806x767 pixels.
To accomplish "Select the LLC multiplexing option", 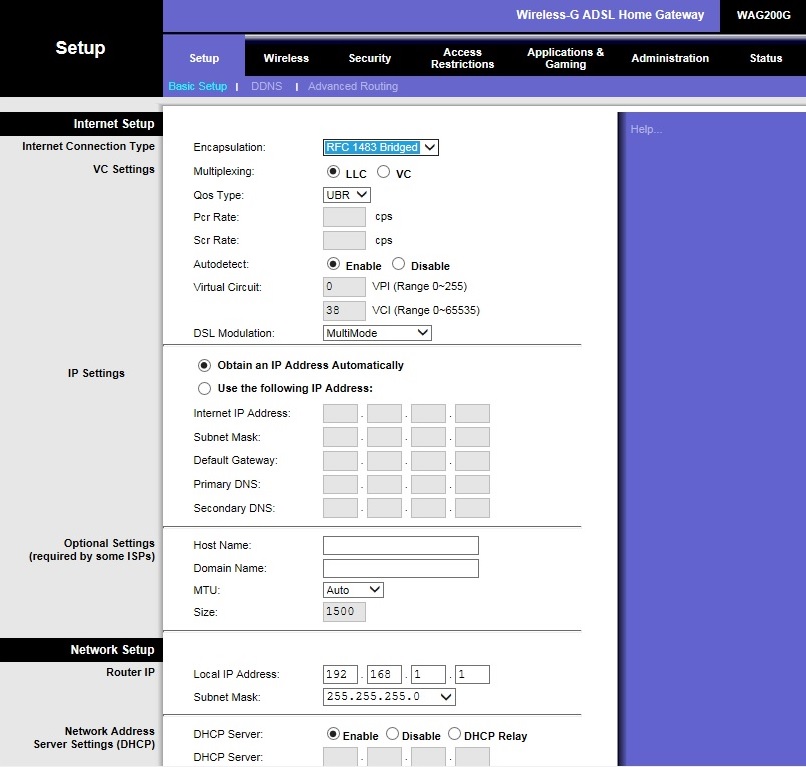I will pyautogui.click(x=332, y=171).
